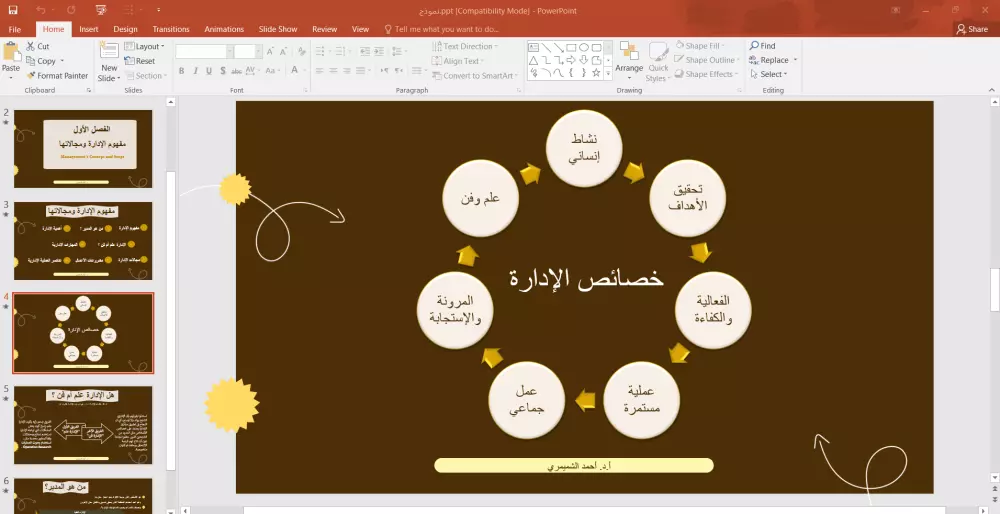1000x514 pixels.
Task: Select the Oval shape in gallery
Action: pos(584,48)
